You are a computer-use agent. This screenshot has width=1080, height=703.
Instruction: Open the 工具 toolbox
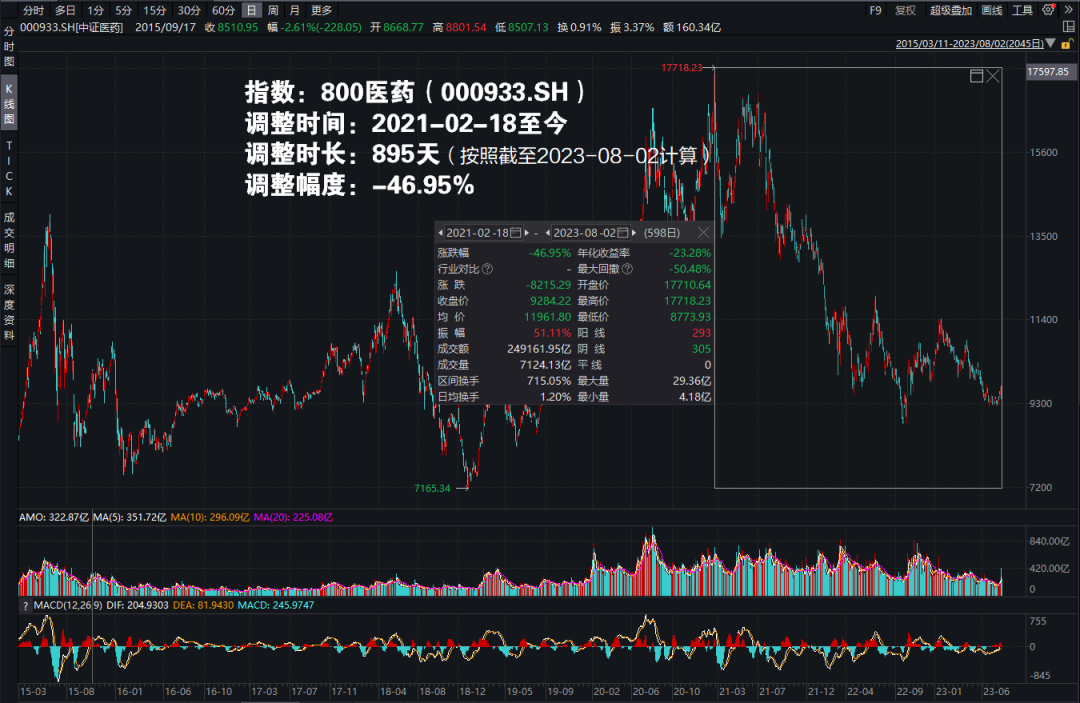pos(1023,9)
